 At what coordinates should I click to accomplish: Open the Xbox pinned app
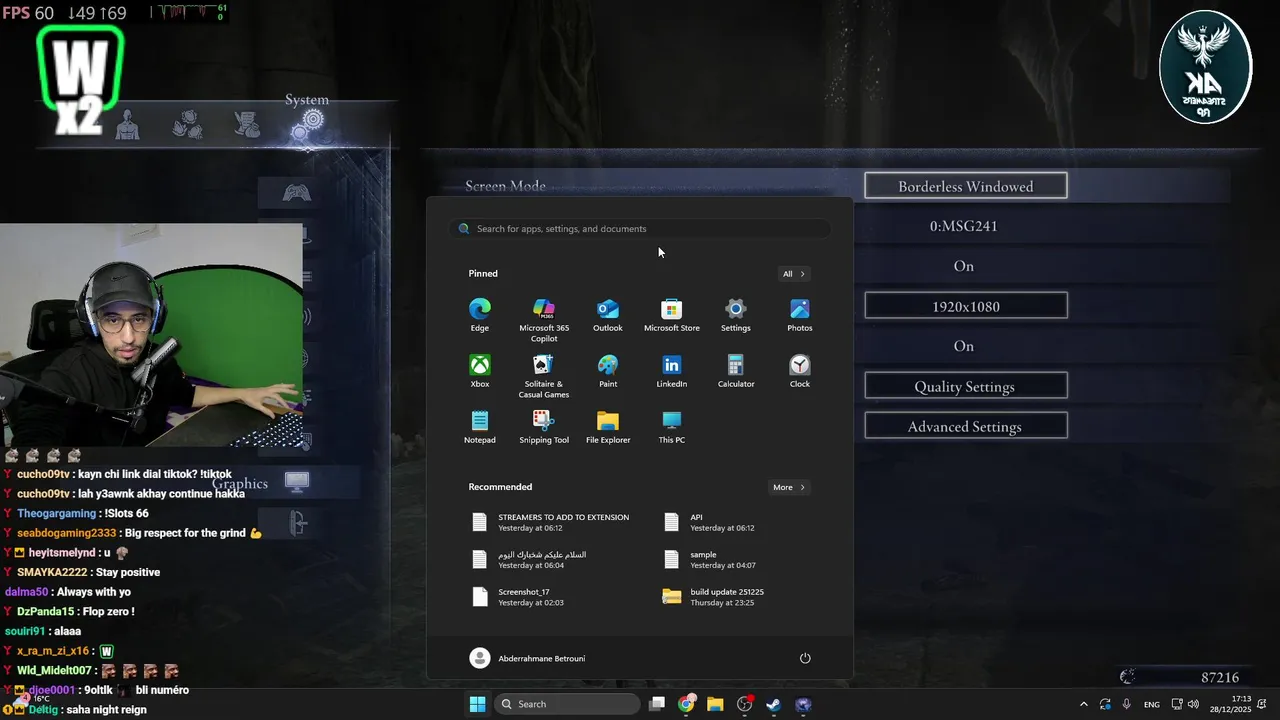[480, 370]
